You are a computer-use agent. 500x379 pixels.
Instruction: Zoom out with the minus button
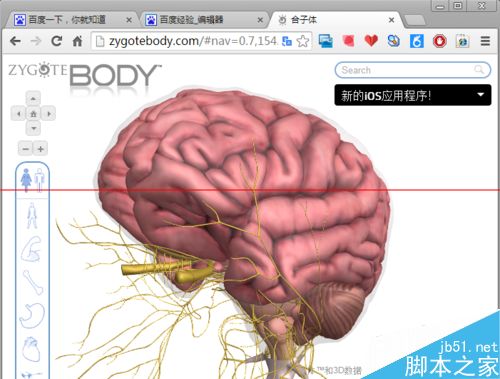click(25, 149)
